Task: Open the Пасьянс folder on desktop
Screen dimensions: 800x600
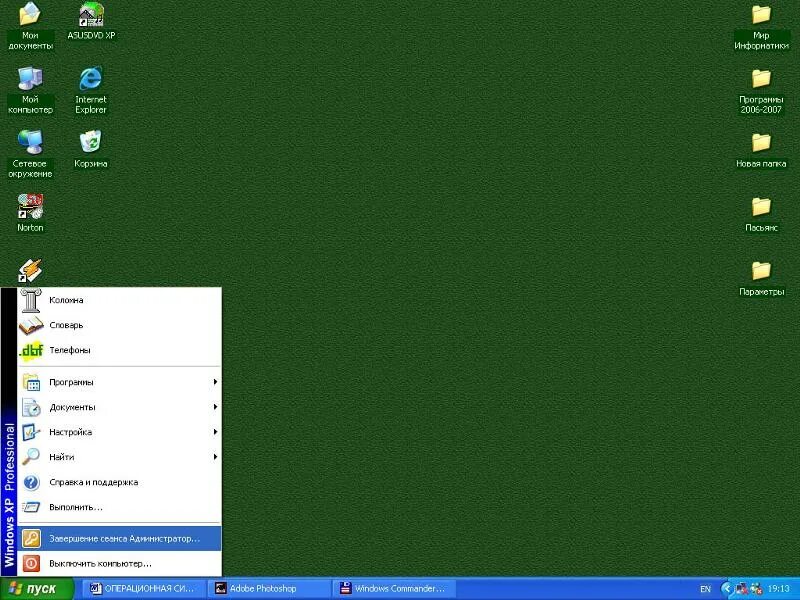Action: 761,213
